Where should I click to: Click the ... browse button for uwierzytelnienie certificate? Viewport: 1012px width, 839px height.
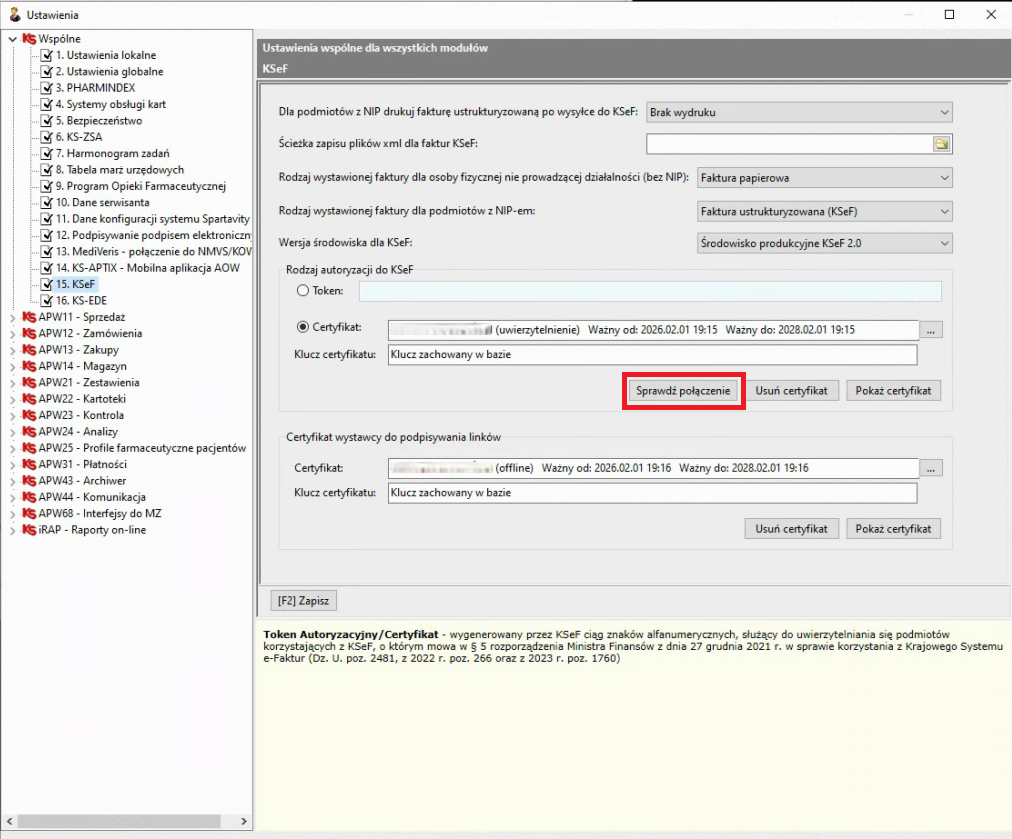click(931, 330)
